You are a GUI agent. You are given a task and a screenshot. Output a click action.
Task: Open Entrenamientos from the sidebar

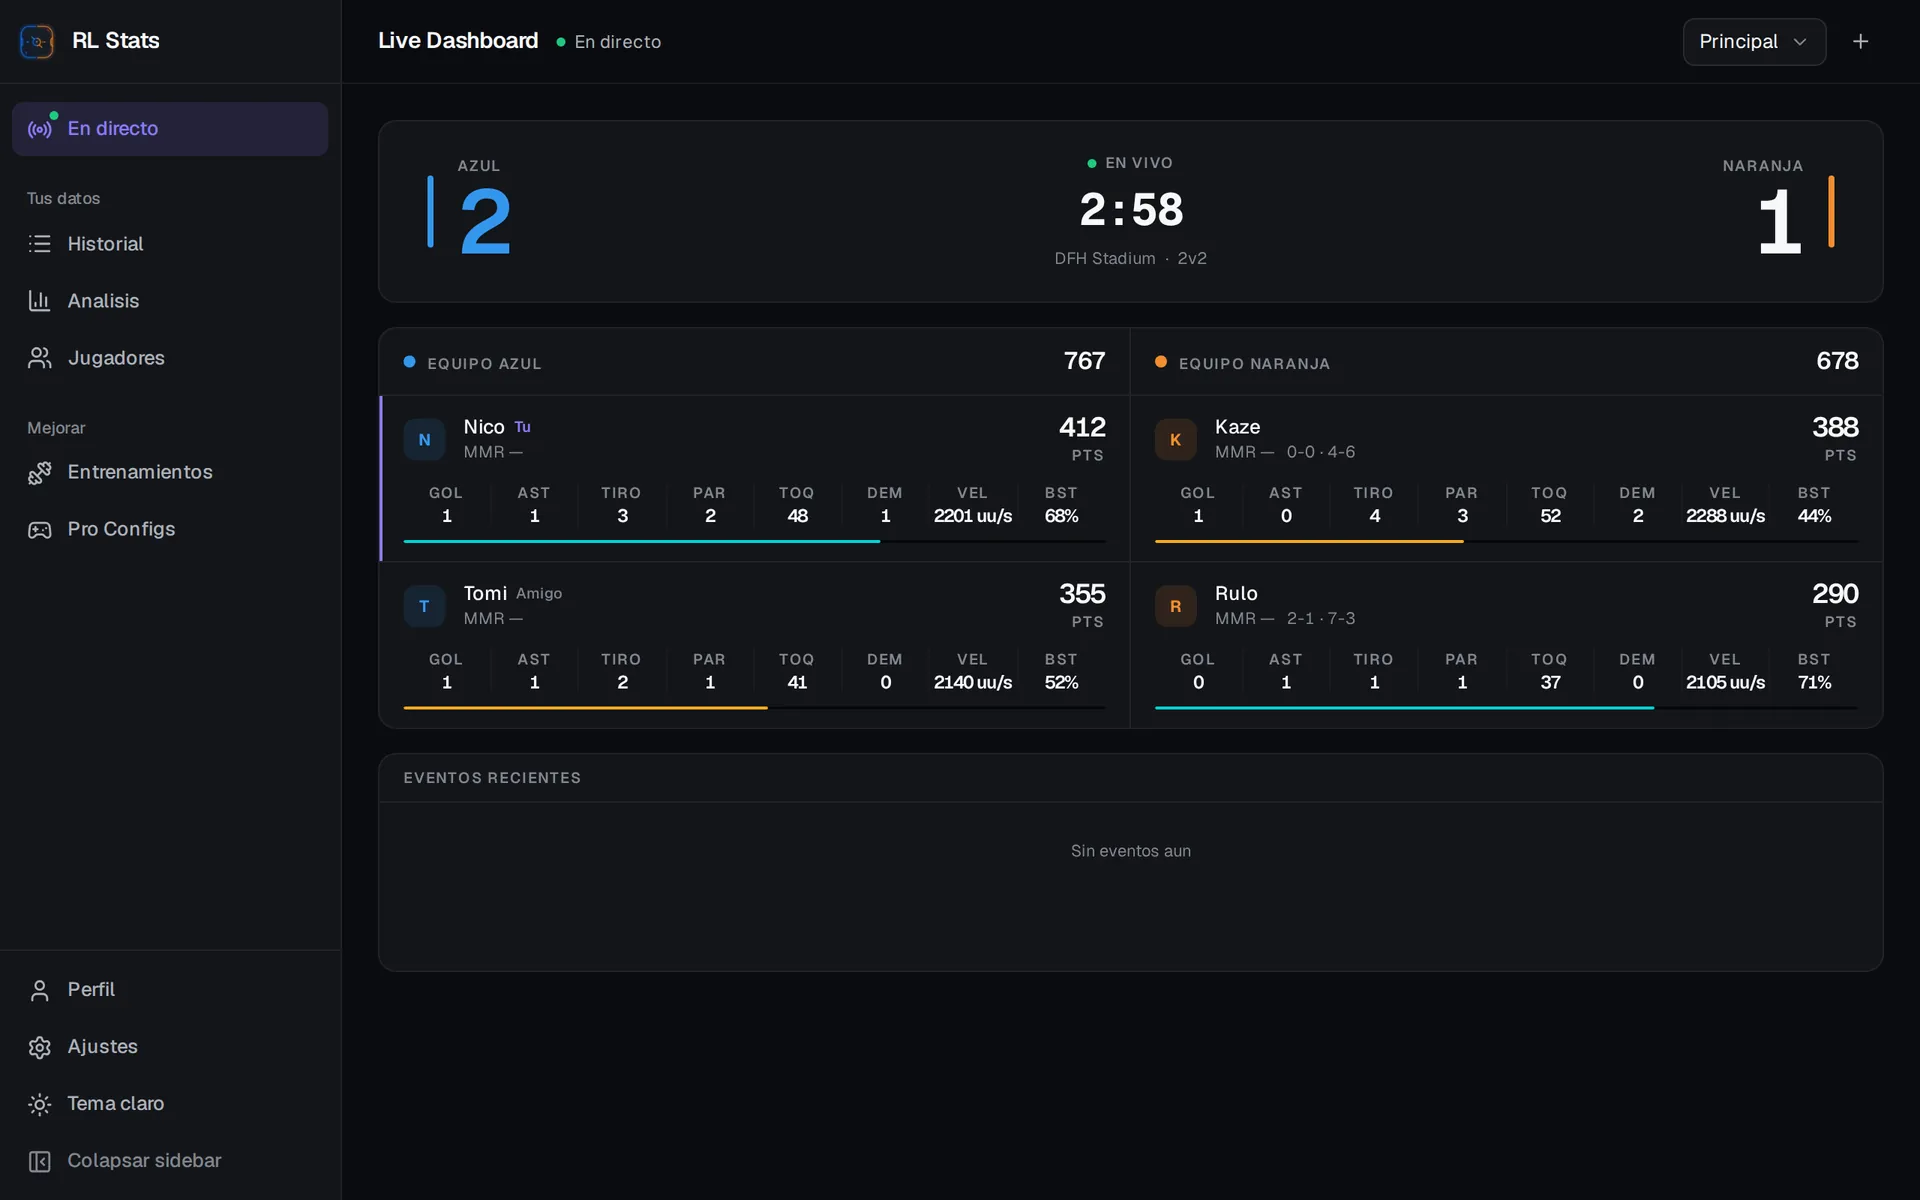[x=170, y=472]
